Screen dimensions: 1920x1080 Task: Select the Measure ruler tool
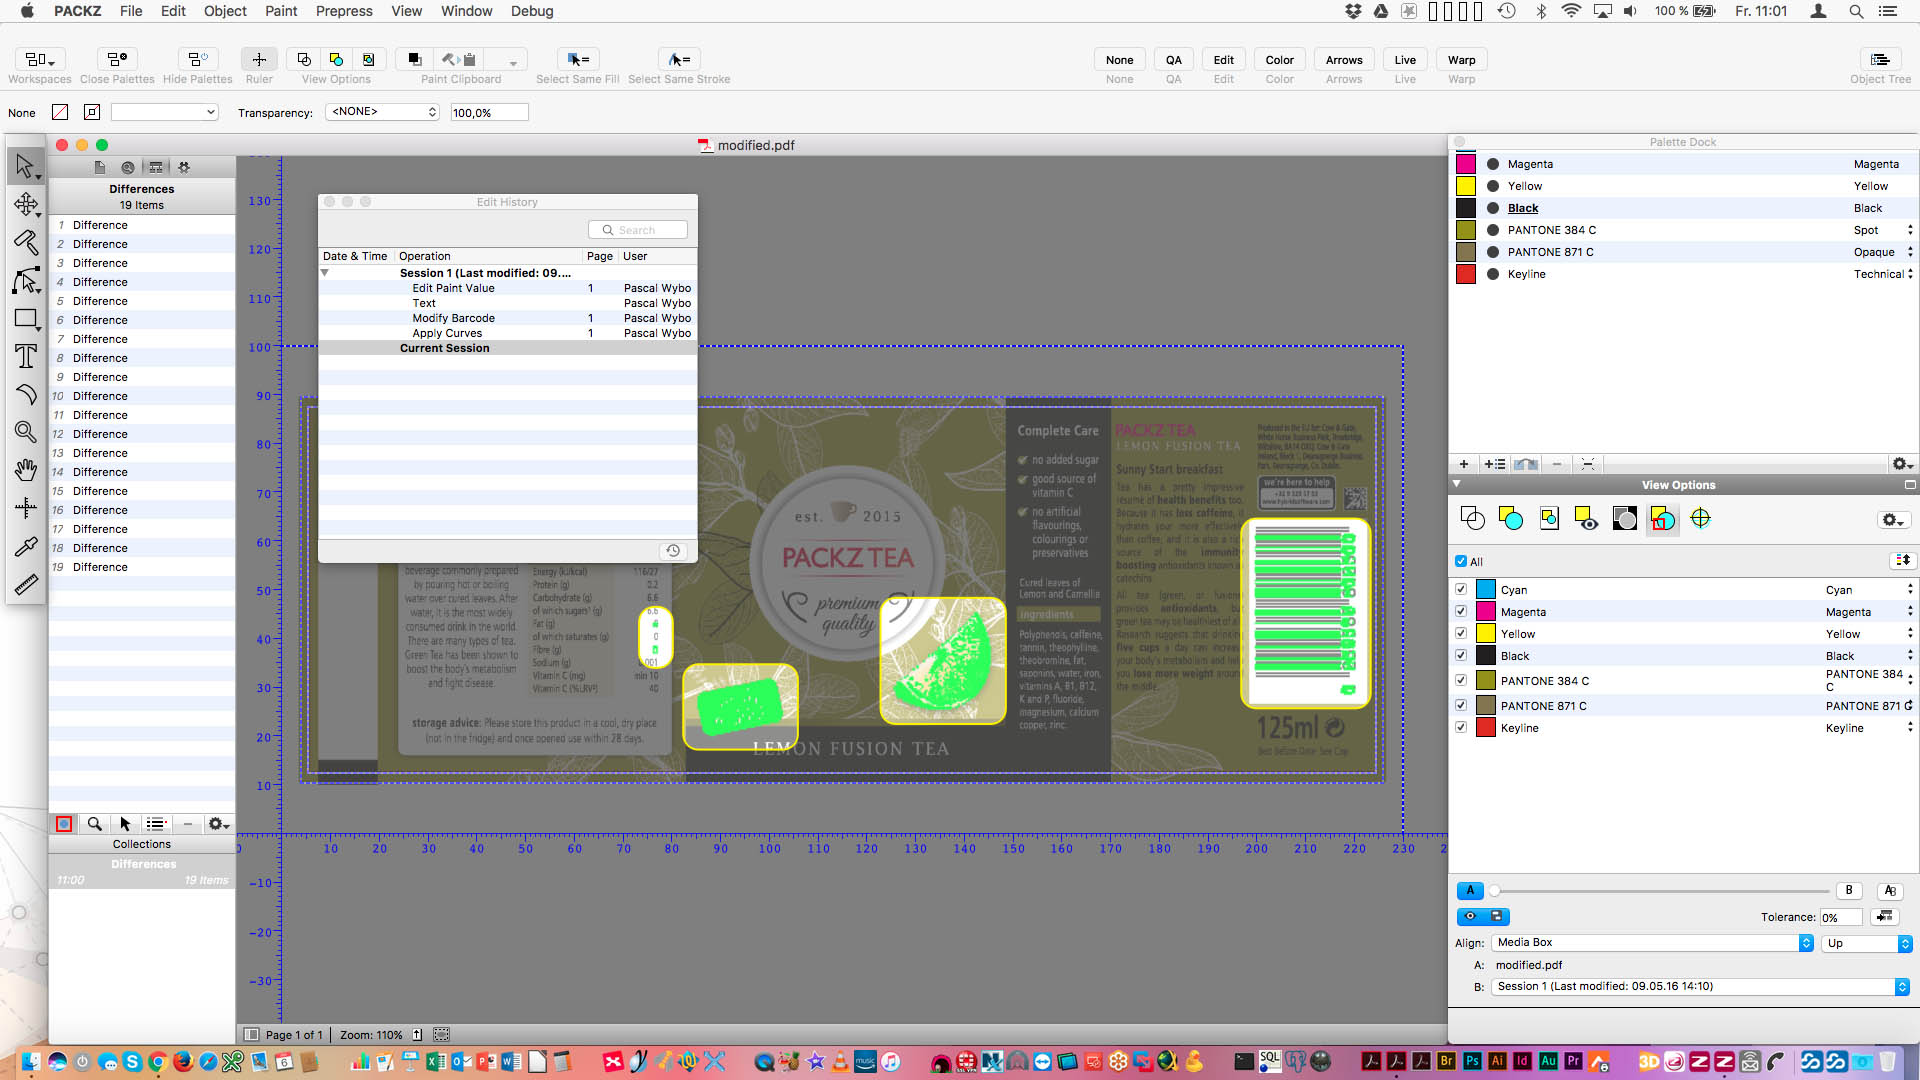(25, 584)
